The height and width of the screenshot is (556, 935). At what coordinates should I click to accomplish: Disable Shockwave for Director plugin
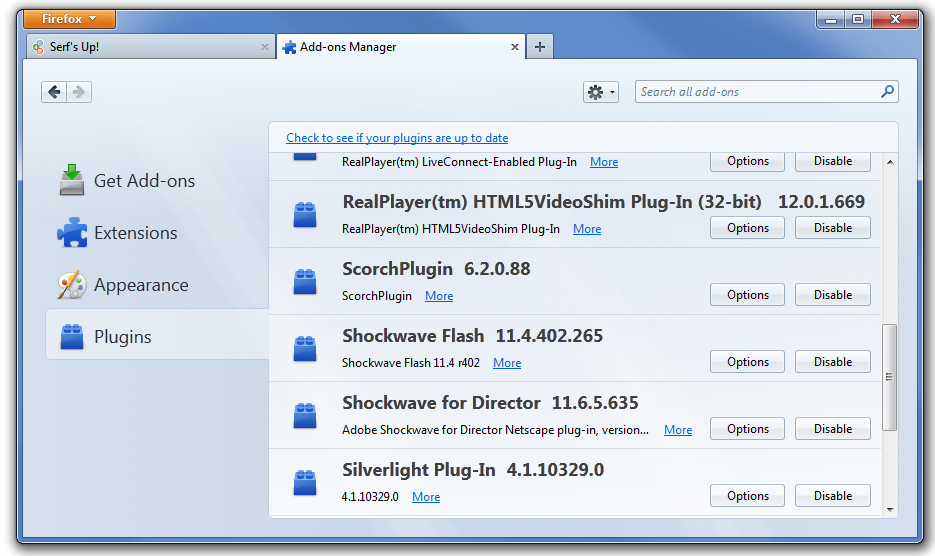coord(832,429)
